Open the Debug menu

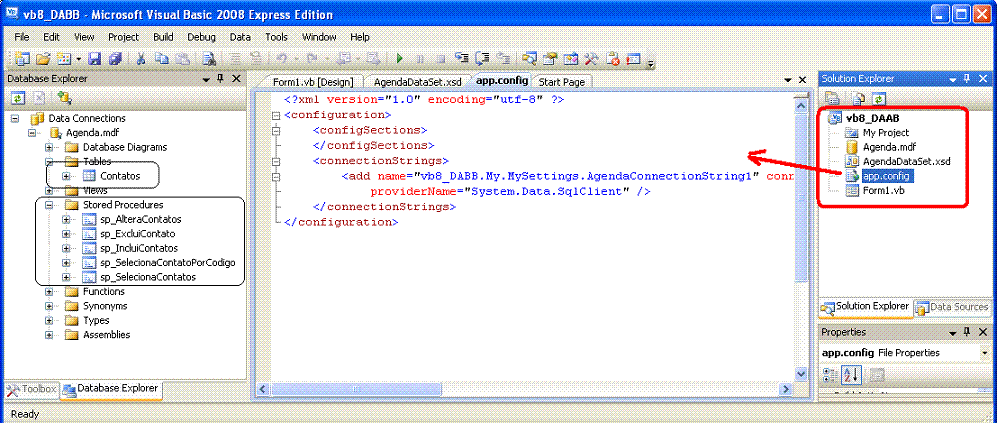(202, 37)
